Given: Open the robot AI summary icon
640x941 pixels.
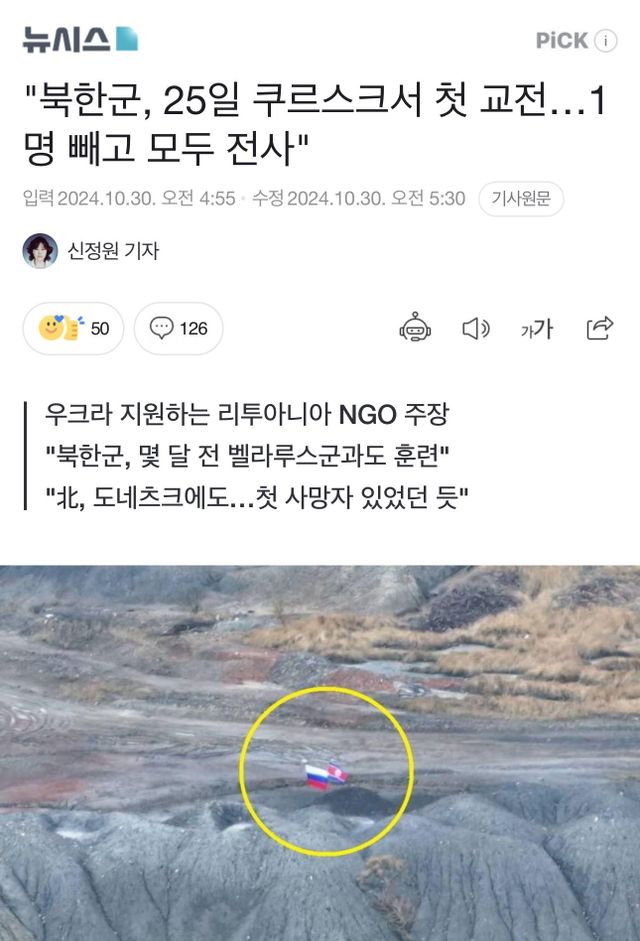Looking at the screenshot, I should (x=415, y=327).
